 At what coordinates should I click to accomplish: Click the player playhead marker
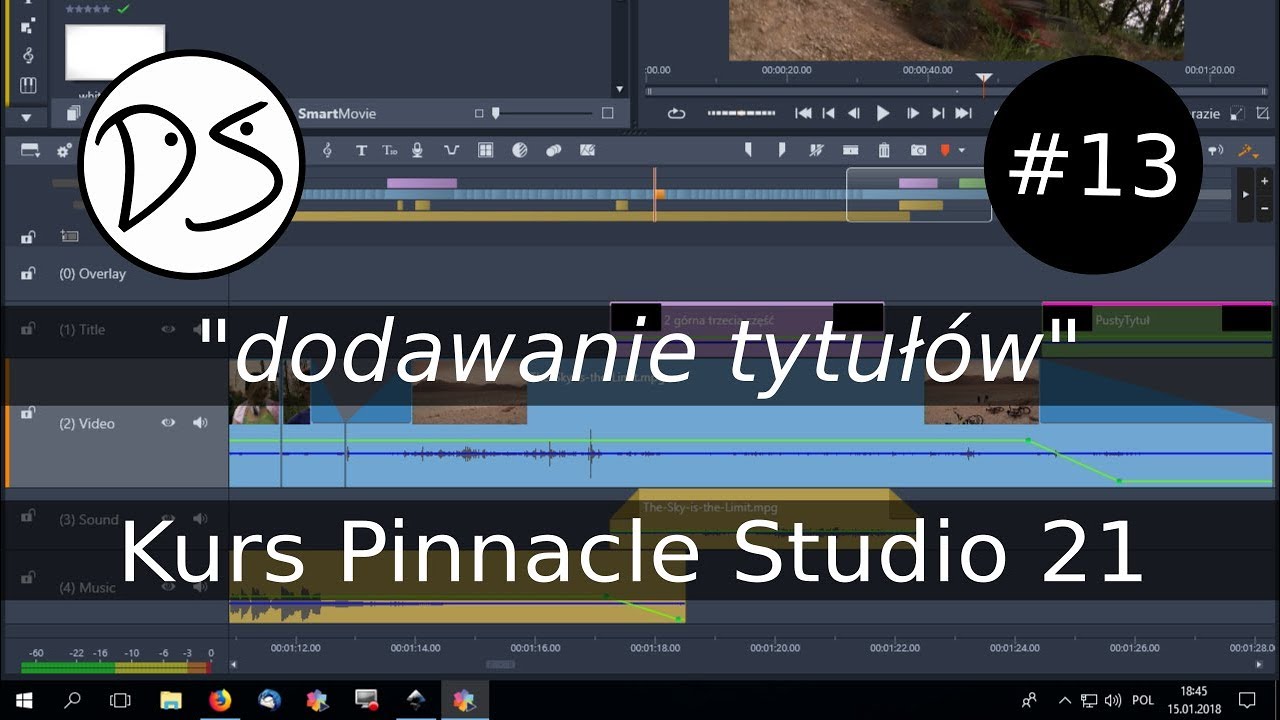point(984,80)
